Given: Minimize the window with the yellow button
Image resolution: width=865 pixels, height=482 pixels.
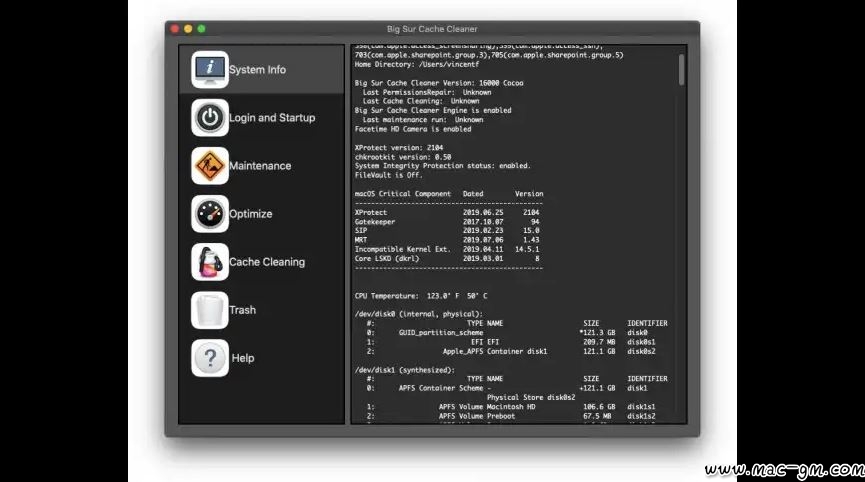Looking at the screenshot, I should 187,29.
